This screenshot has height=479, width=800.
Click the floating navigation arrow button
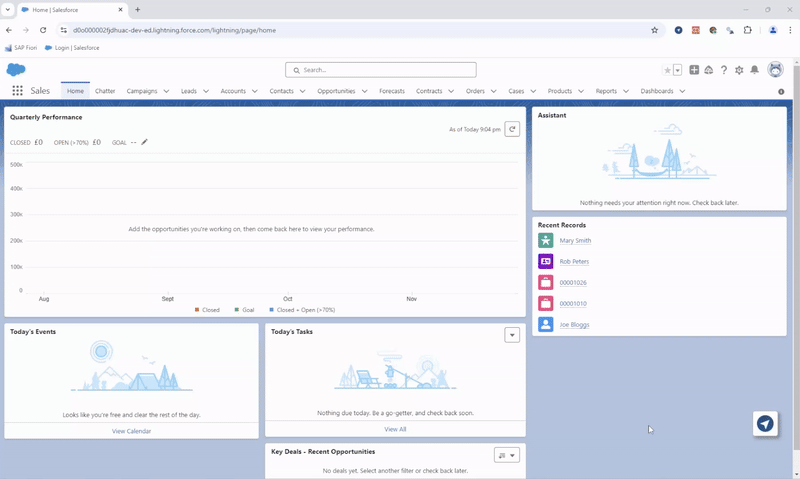pyautogui.click(x=765, y=424)
